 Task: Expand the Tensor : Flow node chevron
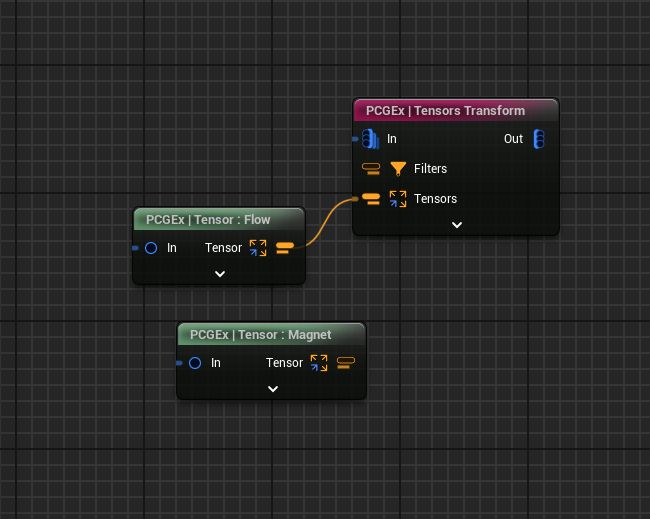[220, 274]
